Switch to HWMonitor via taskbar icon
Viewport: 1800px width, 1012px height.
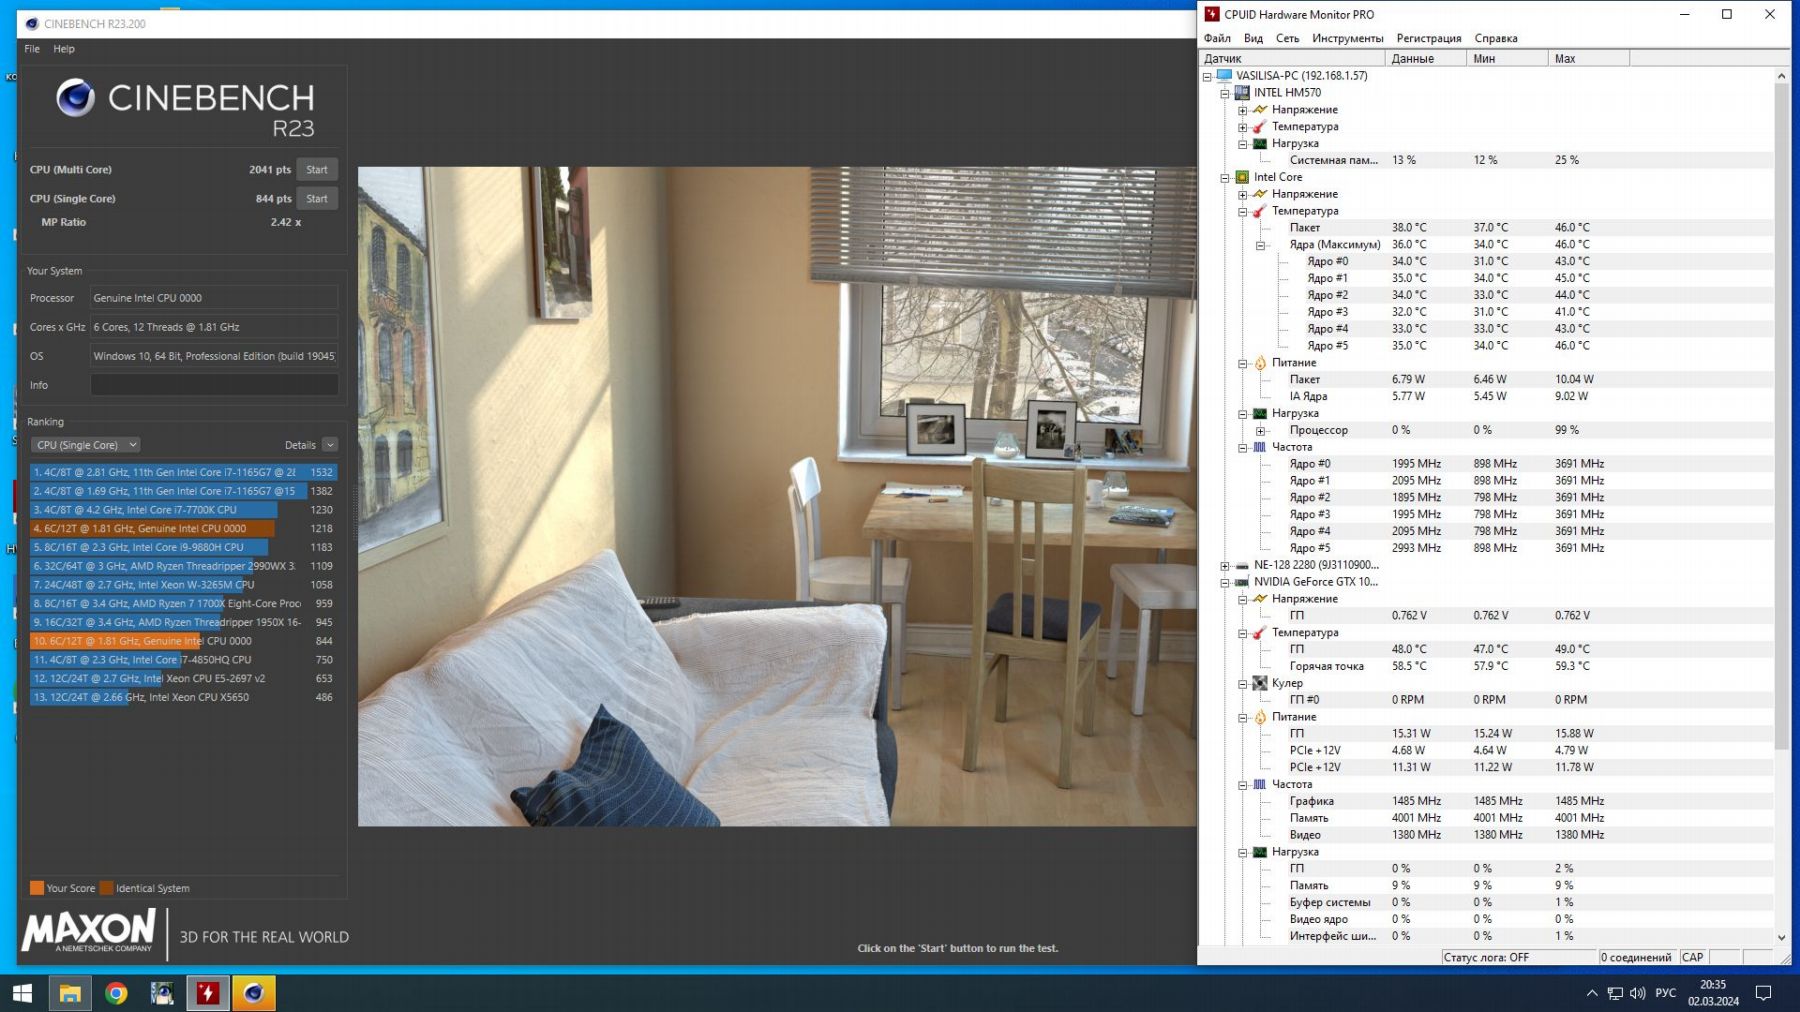(x=208, y=993)
